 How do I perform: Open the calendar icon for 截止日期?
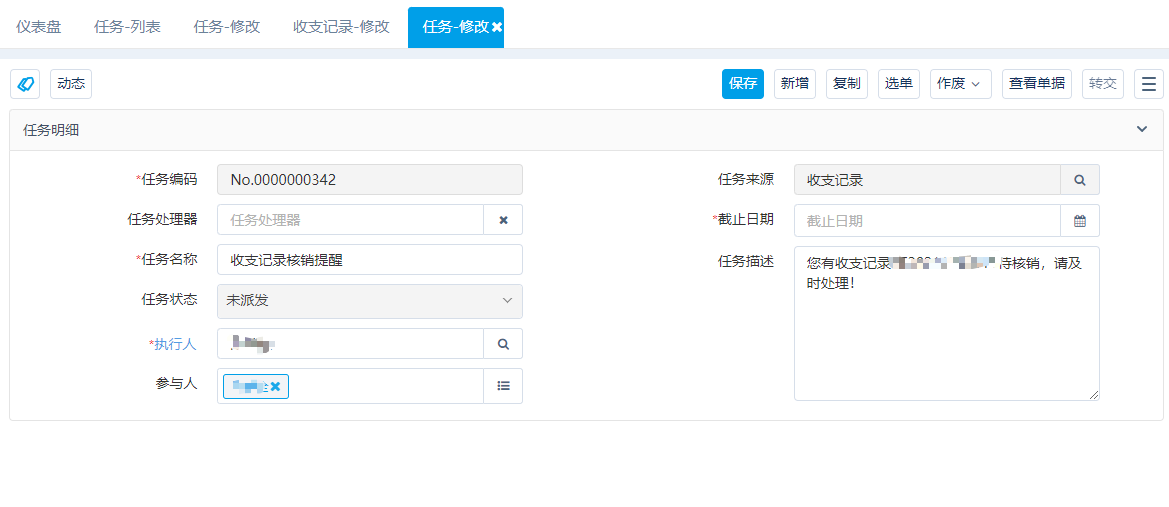(1080, 221)
